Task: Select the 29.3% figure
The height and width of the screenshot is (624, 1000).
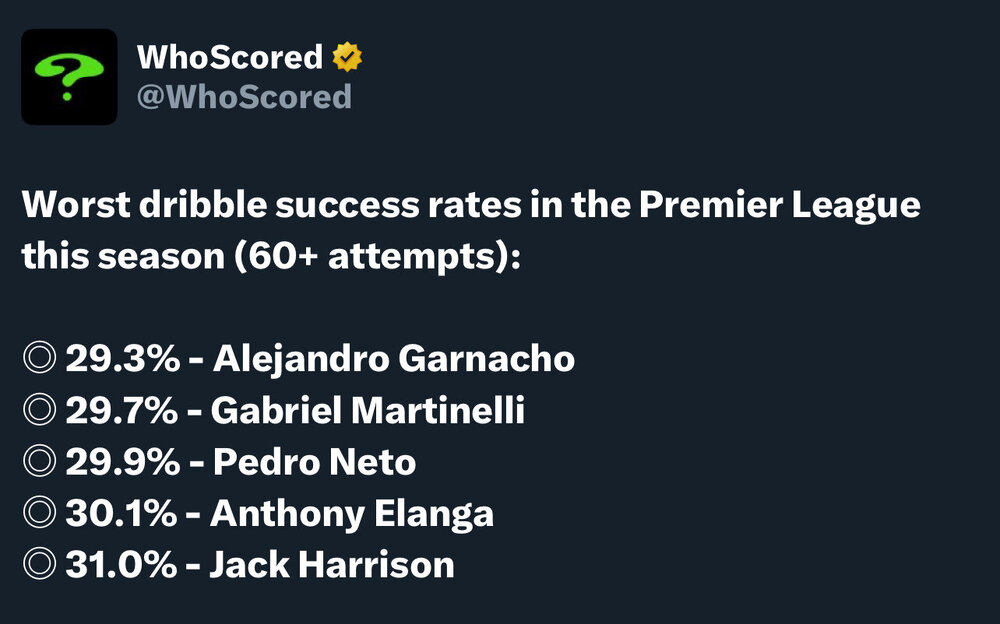Action: coord(122,358)
